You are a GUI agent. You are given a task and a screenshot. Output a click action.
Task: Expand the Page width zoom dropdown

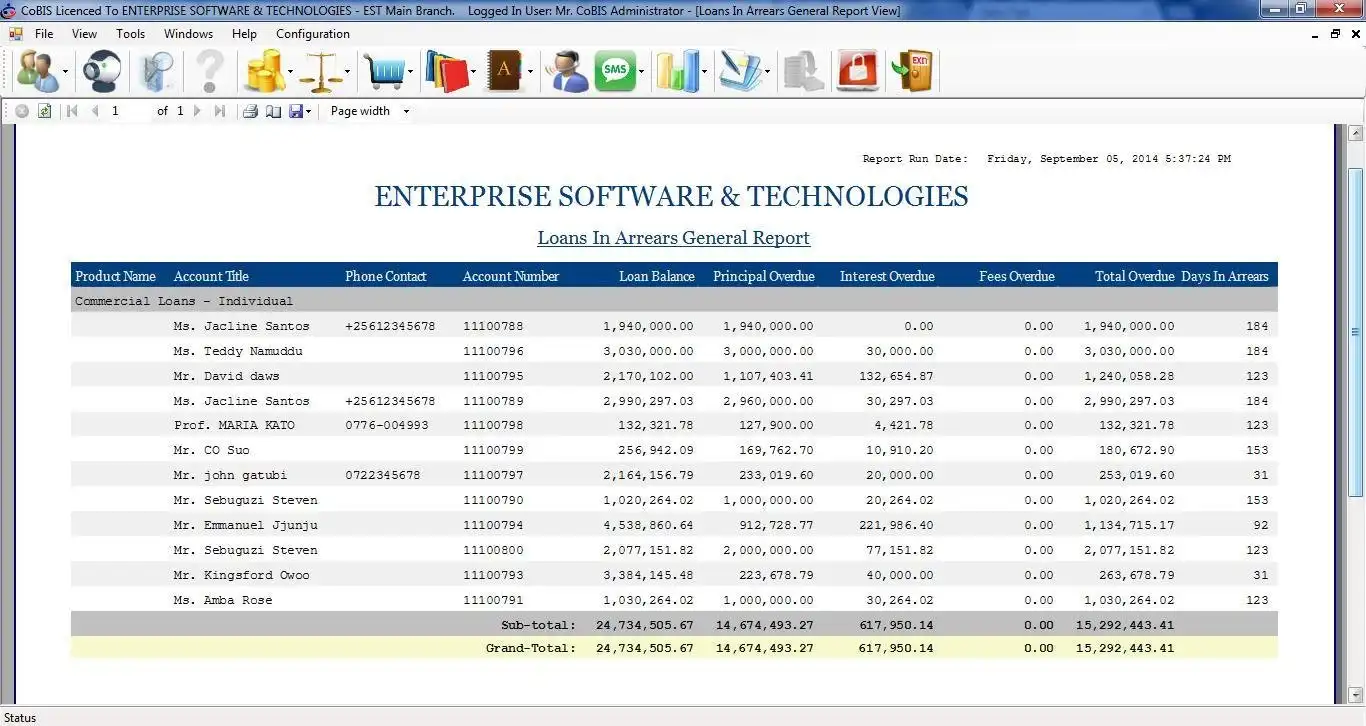click(406, 111)
